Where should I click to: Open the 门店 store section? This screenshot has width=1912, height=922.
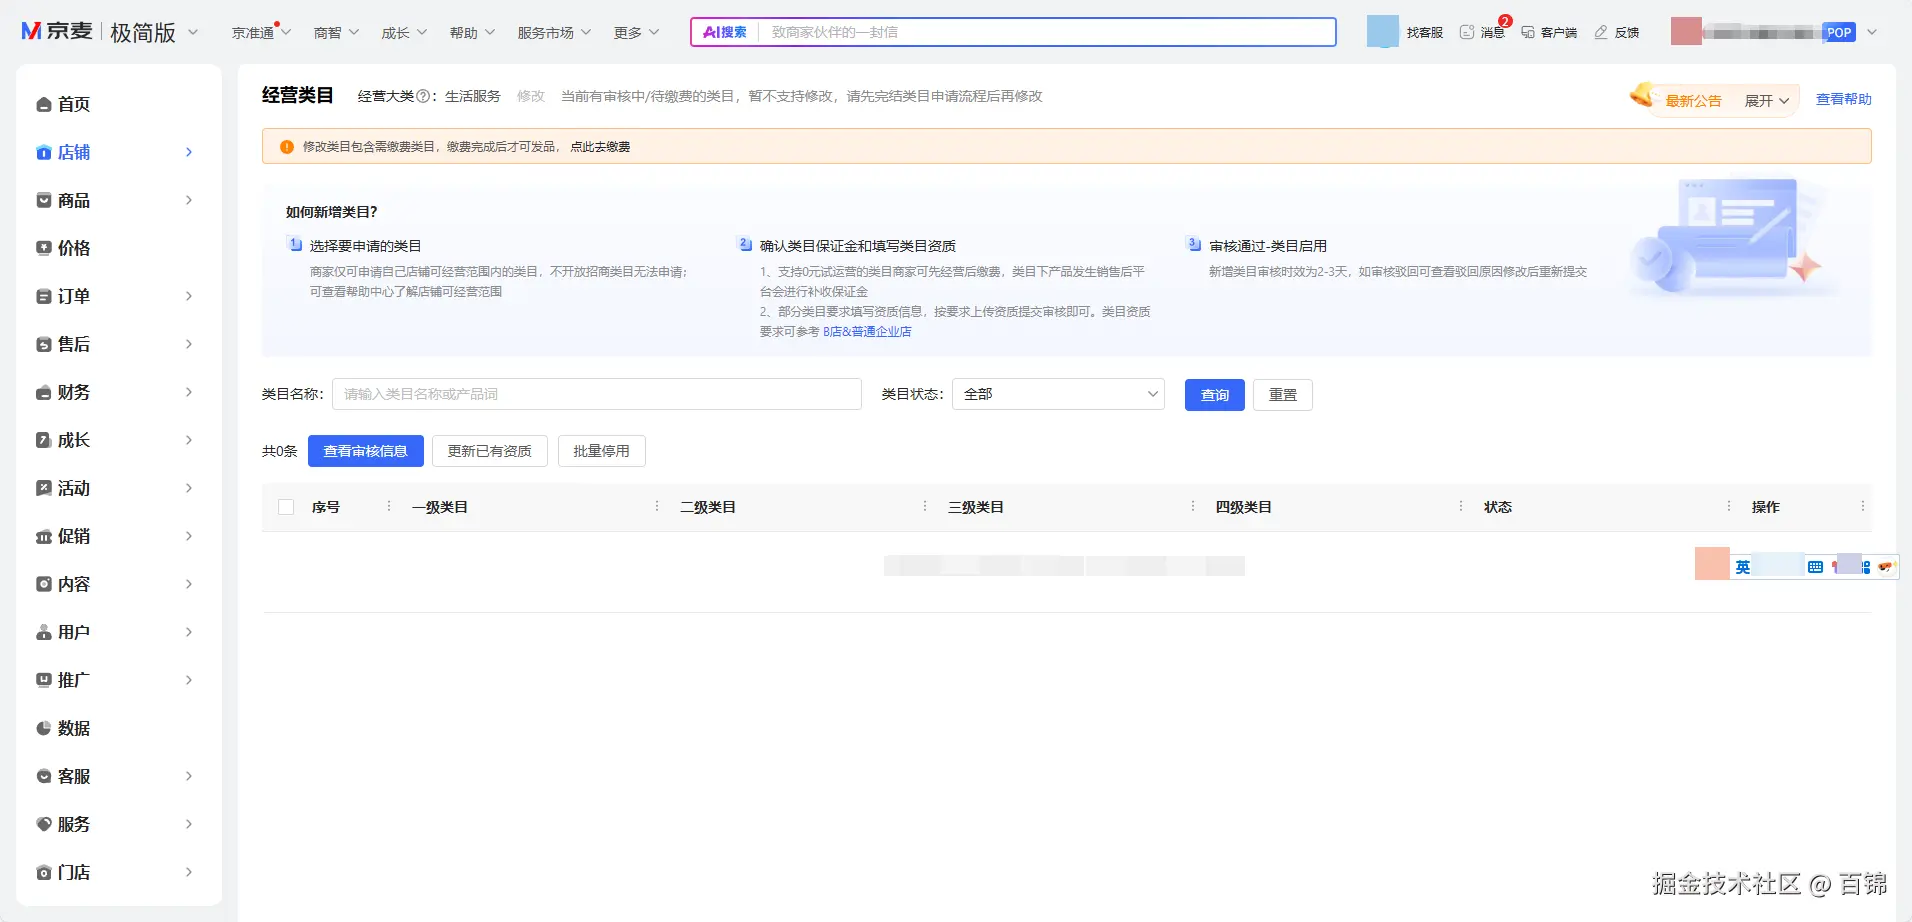[71, 872]
